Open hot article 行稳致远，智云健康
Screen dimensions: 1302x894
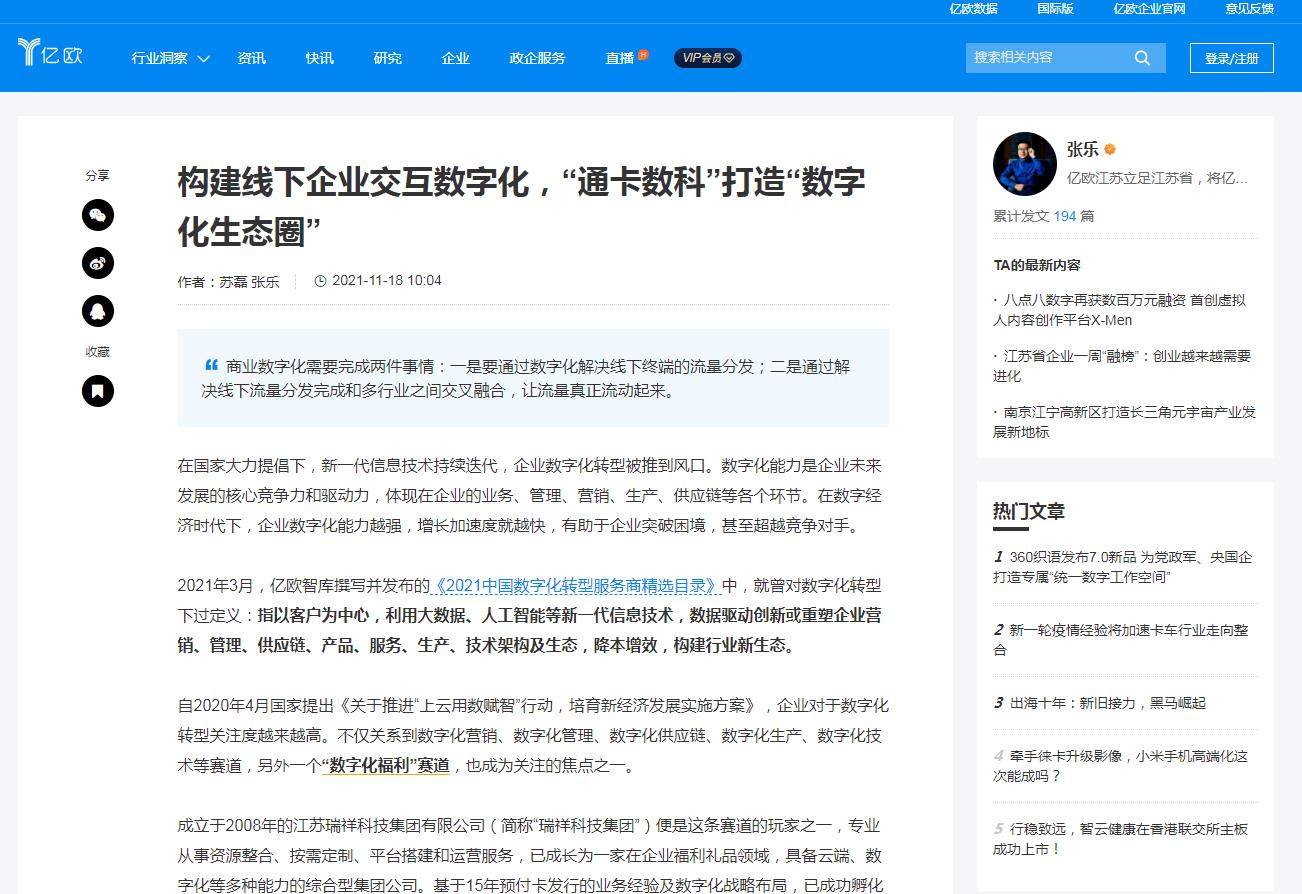coord(1120,839)
